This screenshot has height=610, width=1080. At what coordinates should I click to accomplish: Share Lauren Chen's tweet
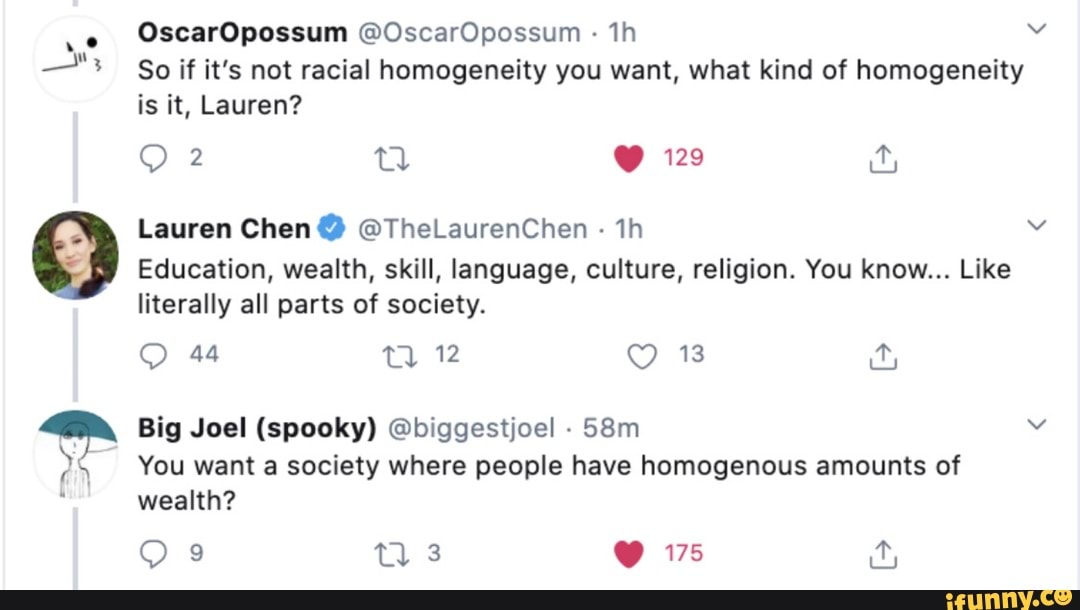point(883,355)
